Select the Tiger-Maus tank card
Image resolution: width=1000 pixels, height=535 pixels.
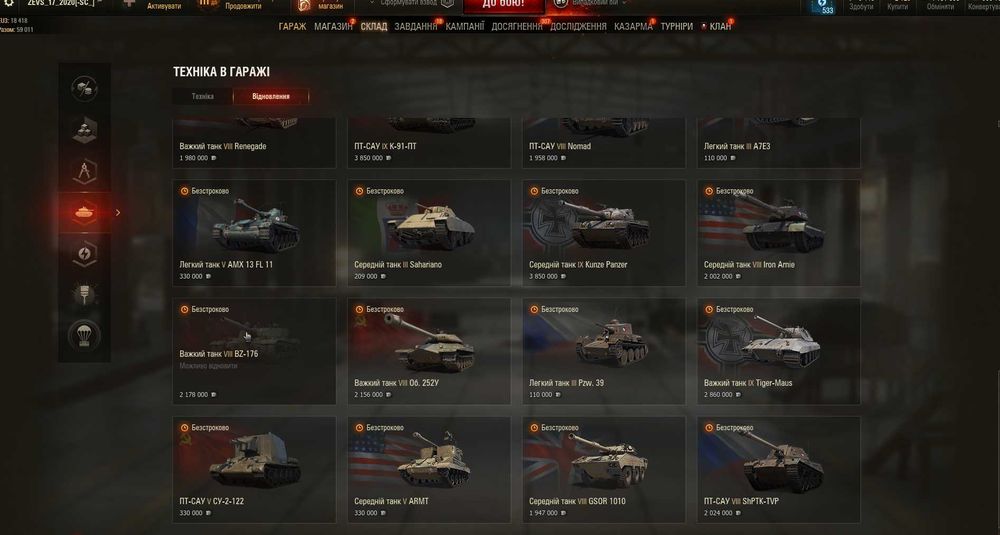(779, 351)
